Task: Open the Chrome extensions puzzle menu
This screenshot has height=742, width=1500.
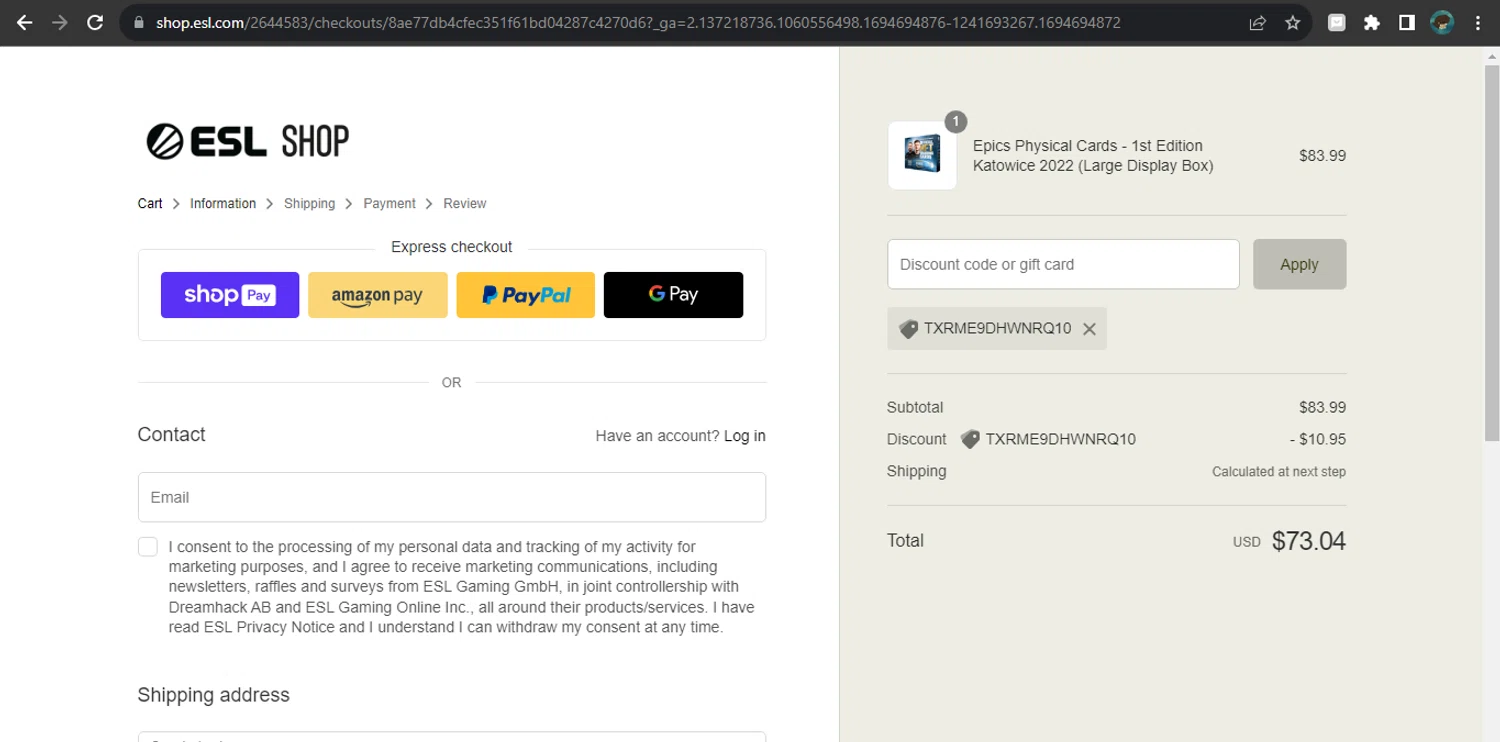Action: coord(1372,22)
